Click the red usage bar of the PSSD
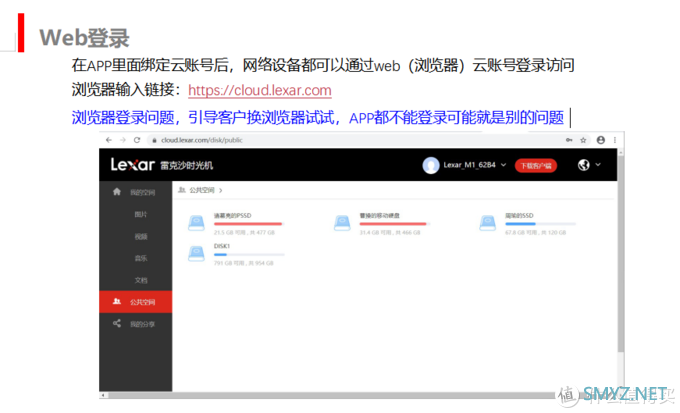This screenshot has height=413, width=680. click(249, 224)
